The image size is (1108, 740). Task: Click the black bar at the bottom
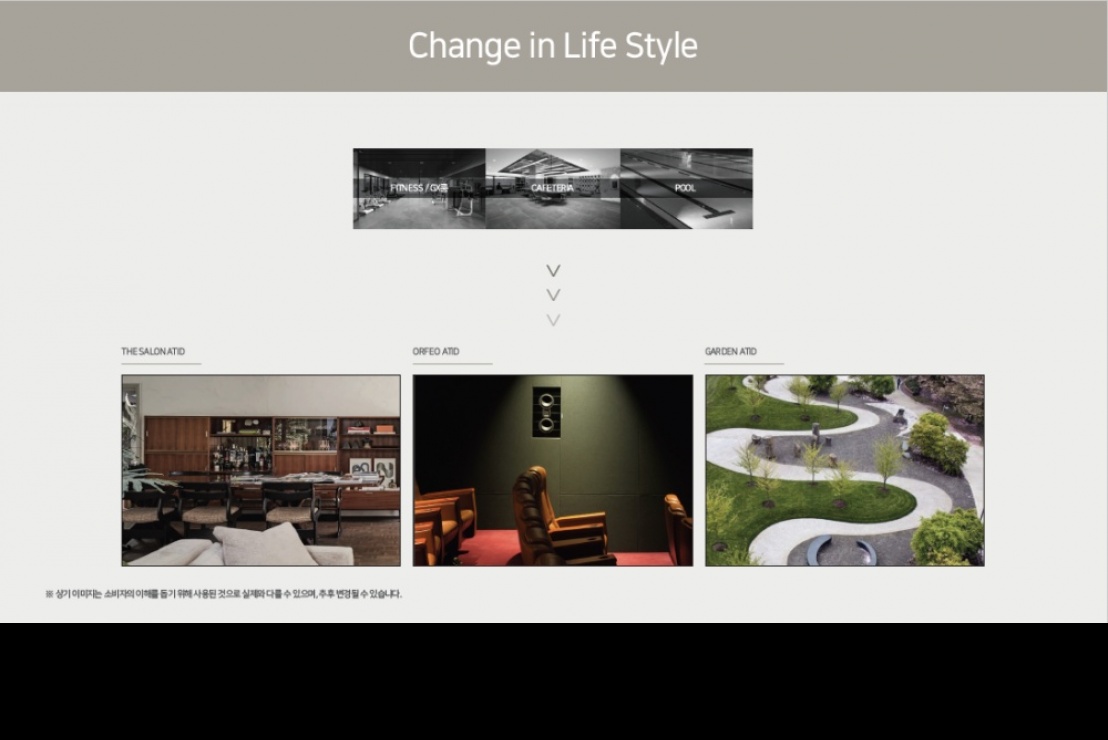click(x=553, y=682)
